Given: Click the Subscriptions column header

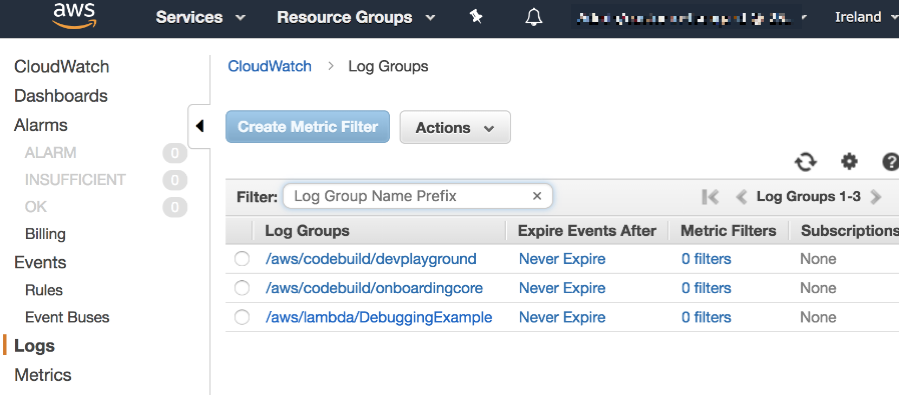Looking at the screenshot, I should click(x=850, y=231).
